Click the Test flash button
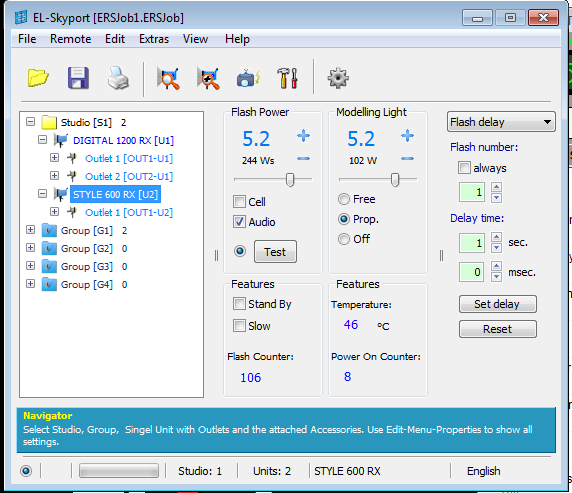This screenshot has height=493, width=572. pyautogui.click(x=275, y=251)
